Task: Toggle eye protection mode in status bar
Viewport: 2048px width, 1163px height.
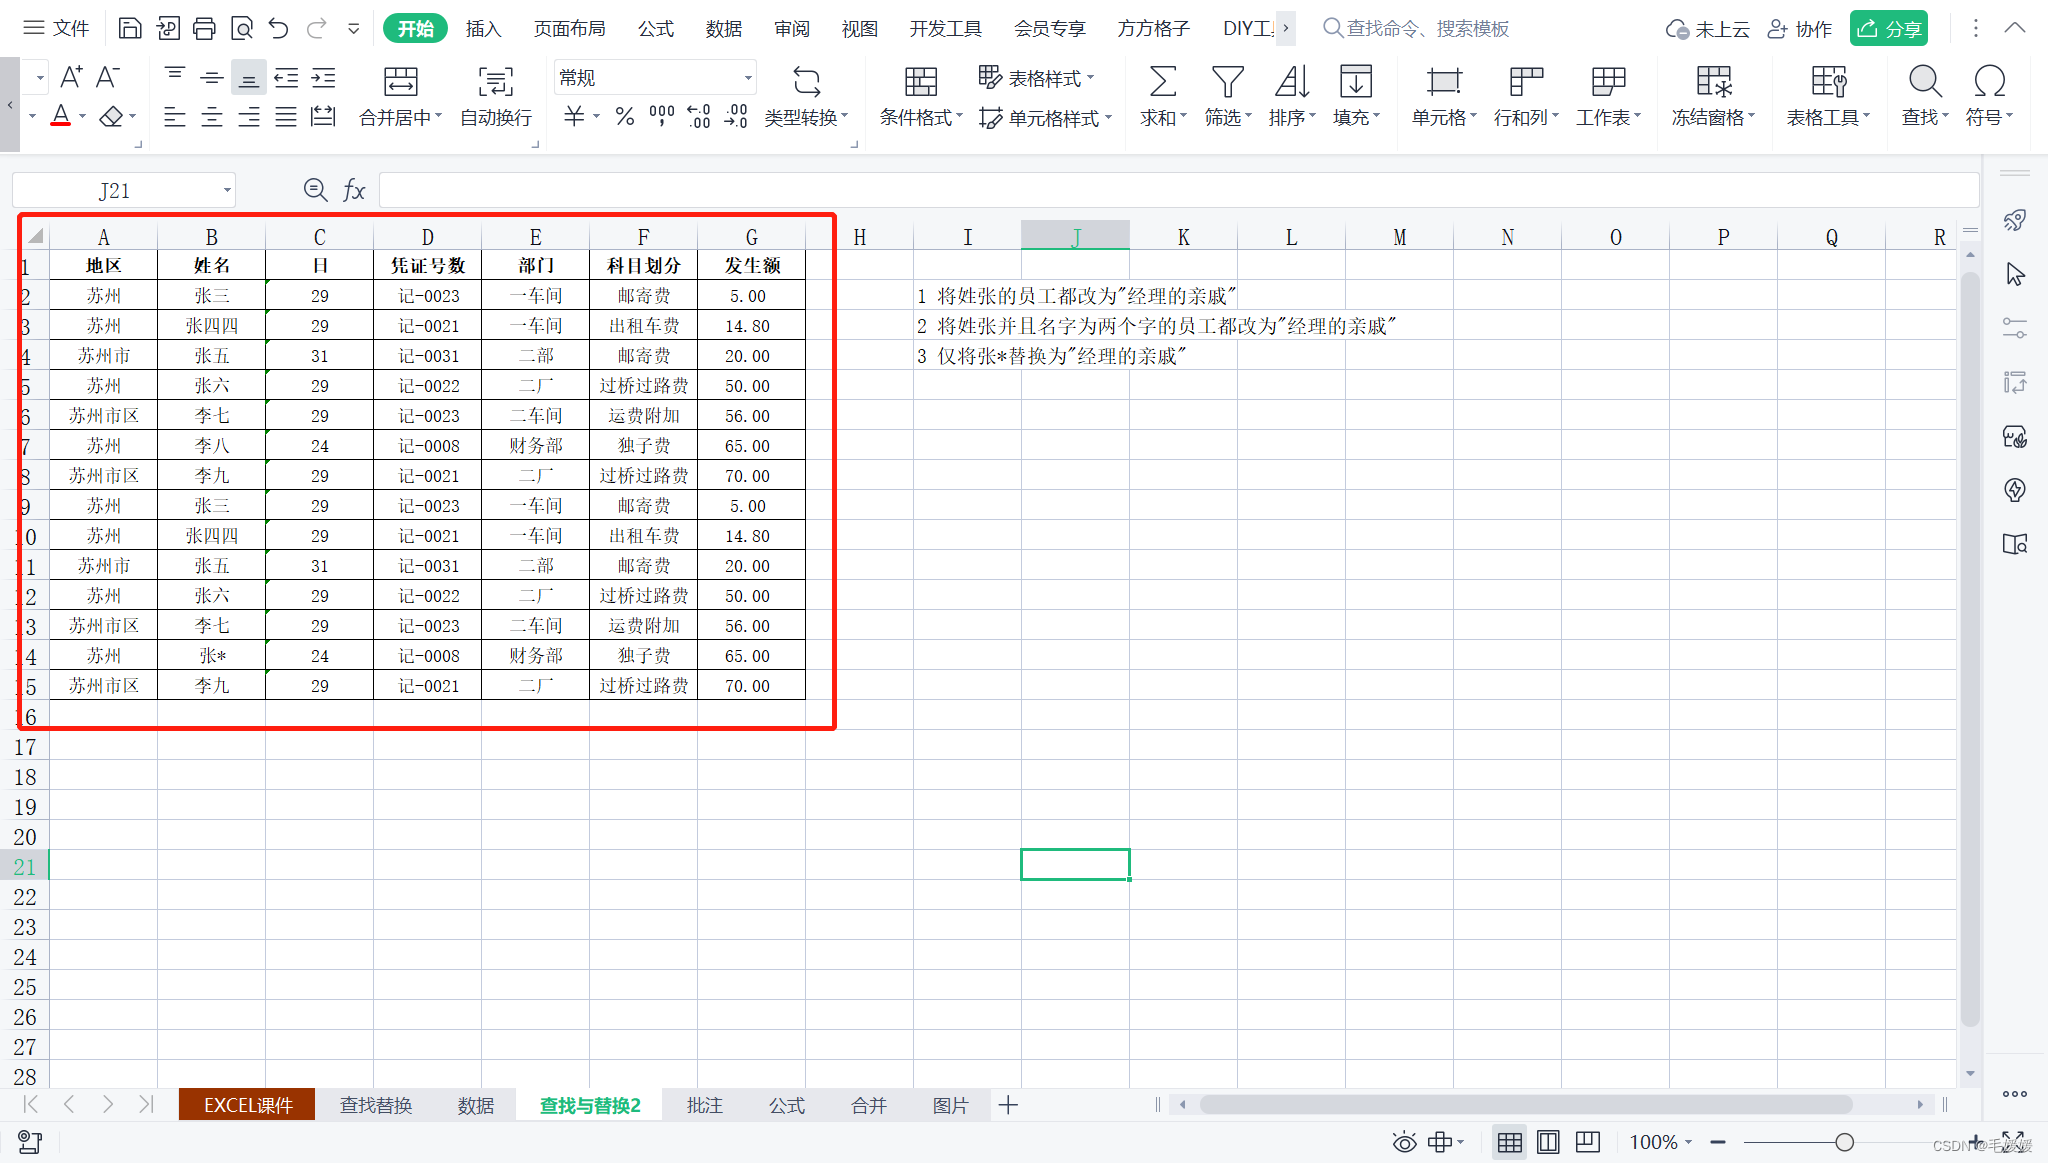Action: pos(1404,1142)
